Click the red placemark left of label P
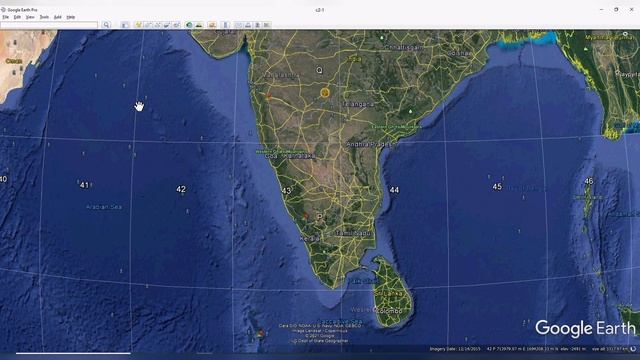Viewport: 640px width, 360px height. 307,216
